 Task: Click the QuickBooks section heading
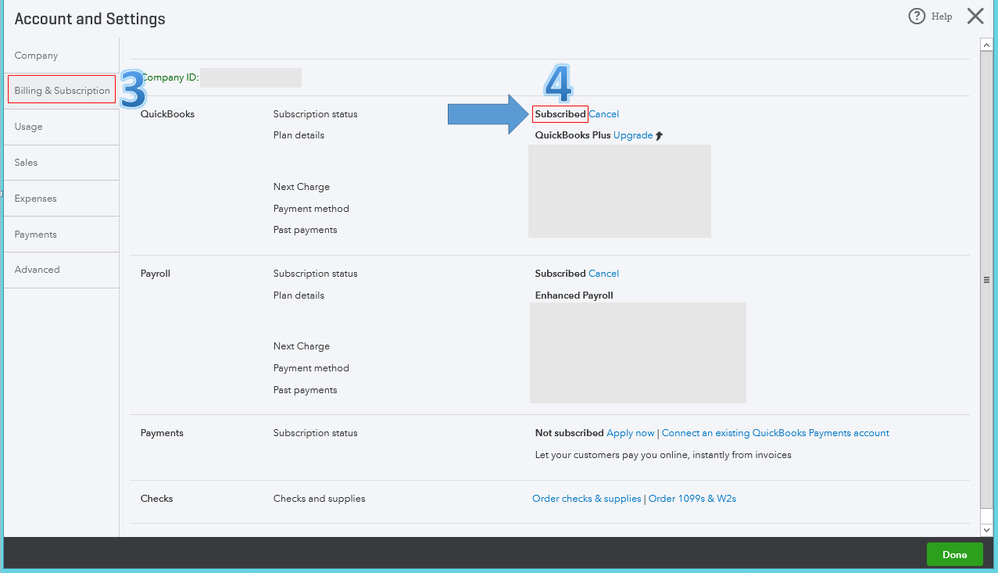(x=167, y=114)
